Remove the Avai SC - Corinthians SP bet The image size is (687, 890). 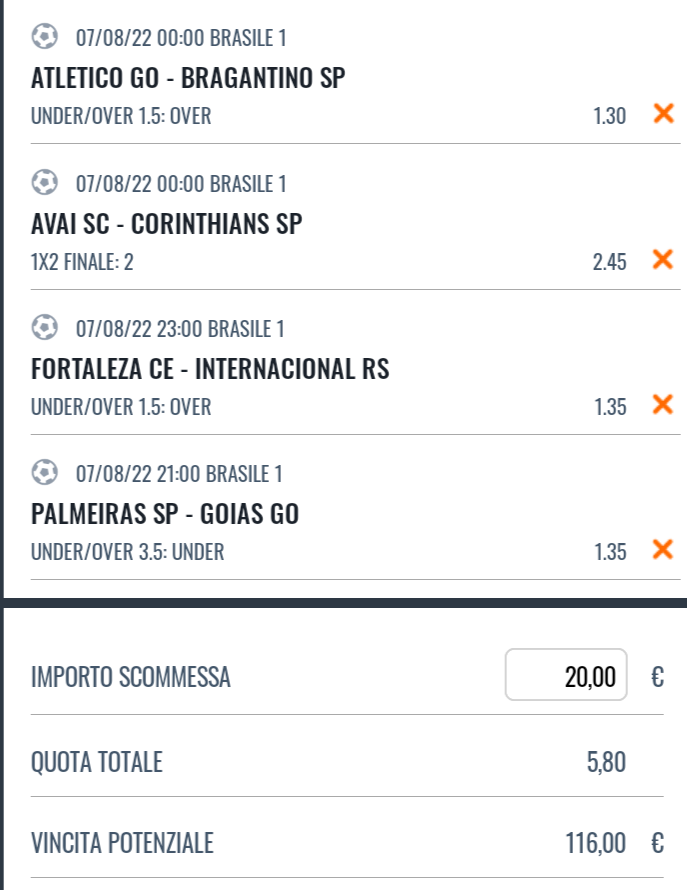coord(662,260)
